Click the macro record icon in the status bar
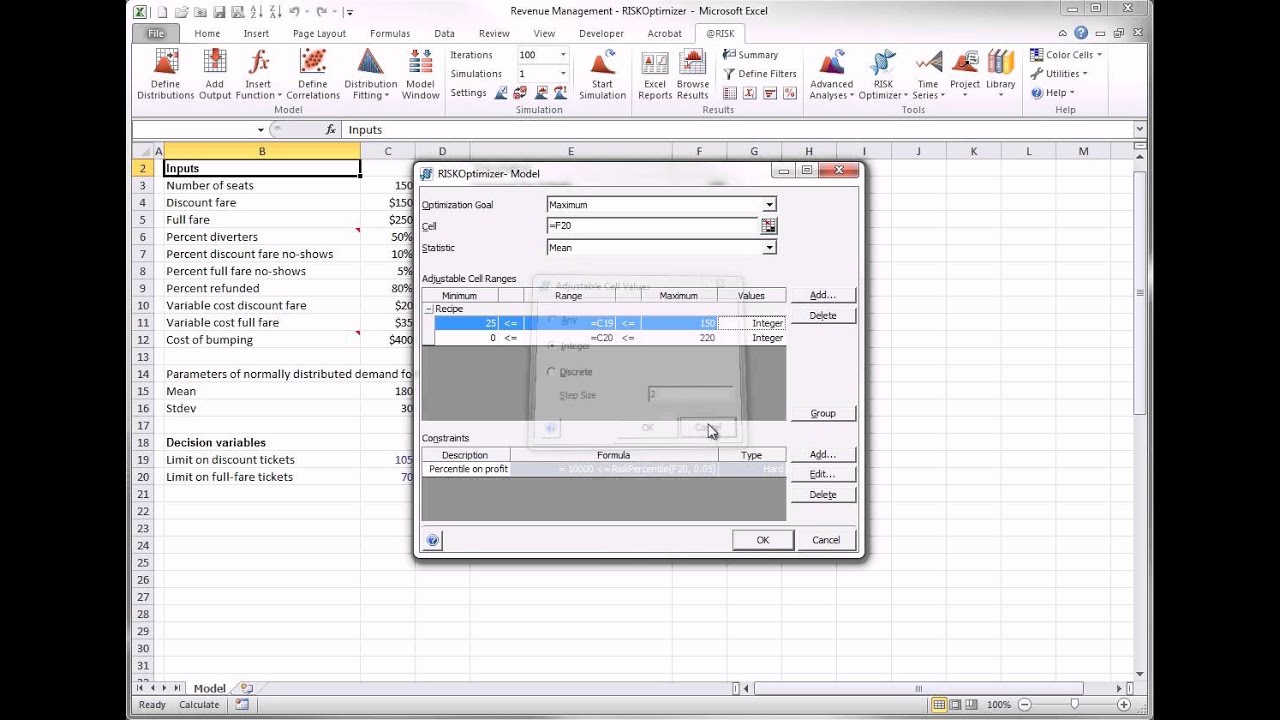 (242, 705)
